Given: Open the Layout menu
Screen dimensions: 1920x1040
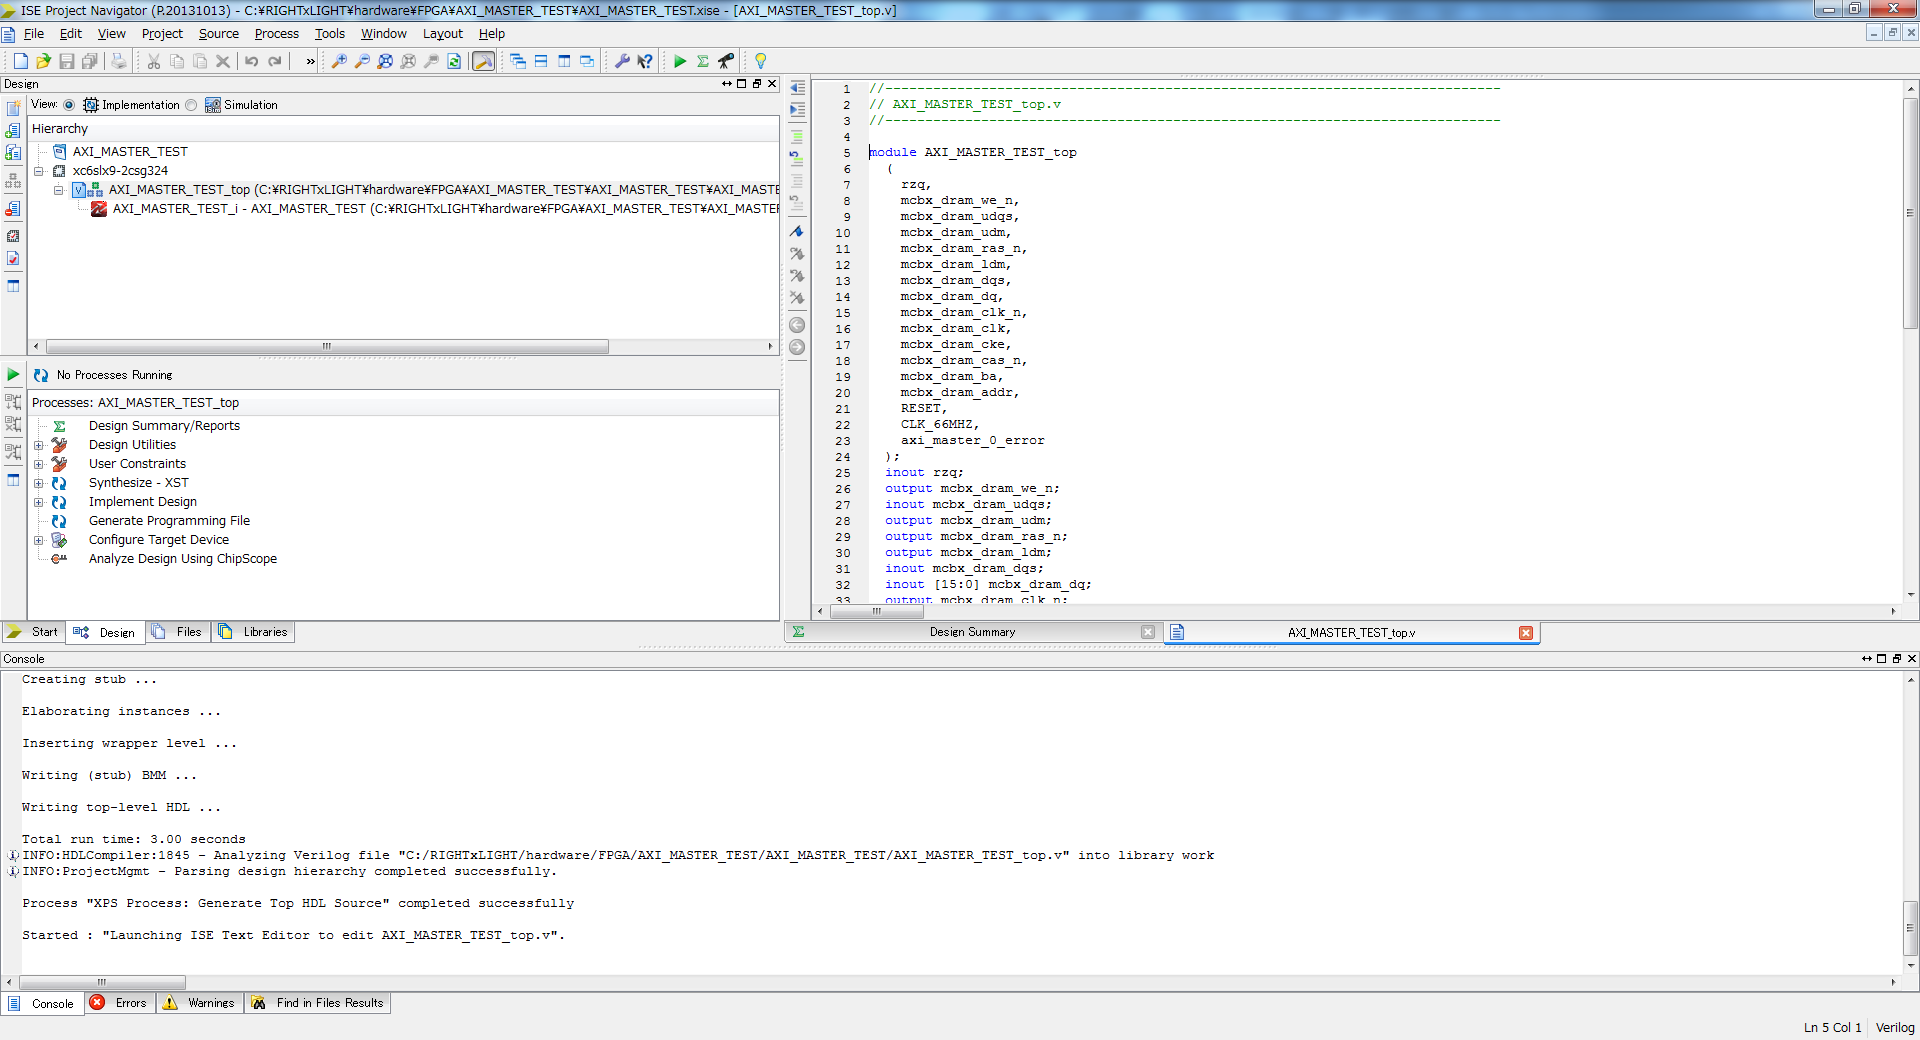Looking at the screenshot, I should point(443,34).
